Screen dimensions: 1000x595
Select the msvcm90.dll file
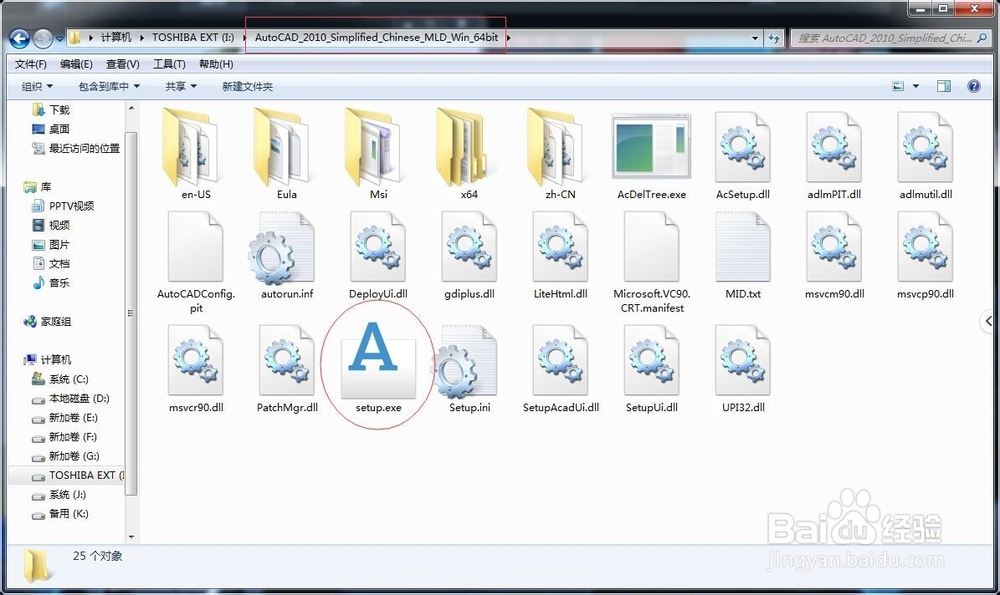834,256
